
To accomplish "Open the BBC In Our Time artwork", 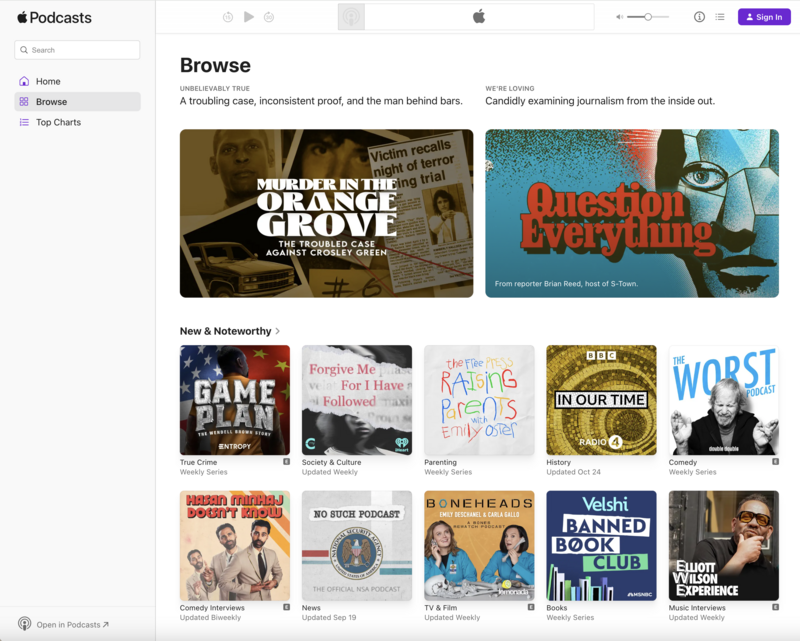I will [x=601, y=400].
